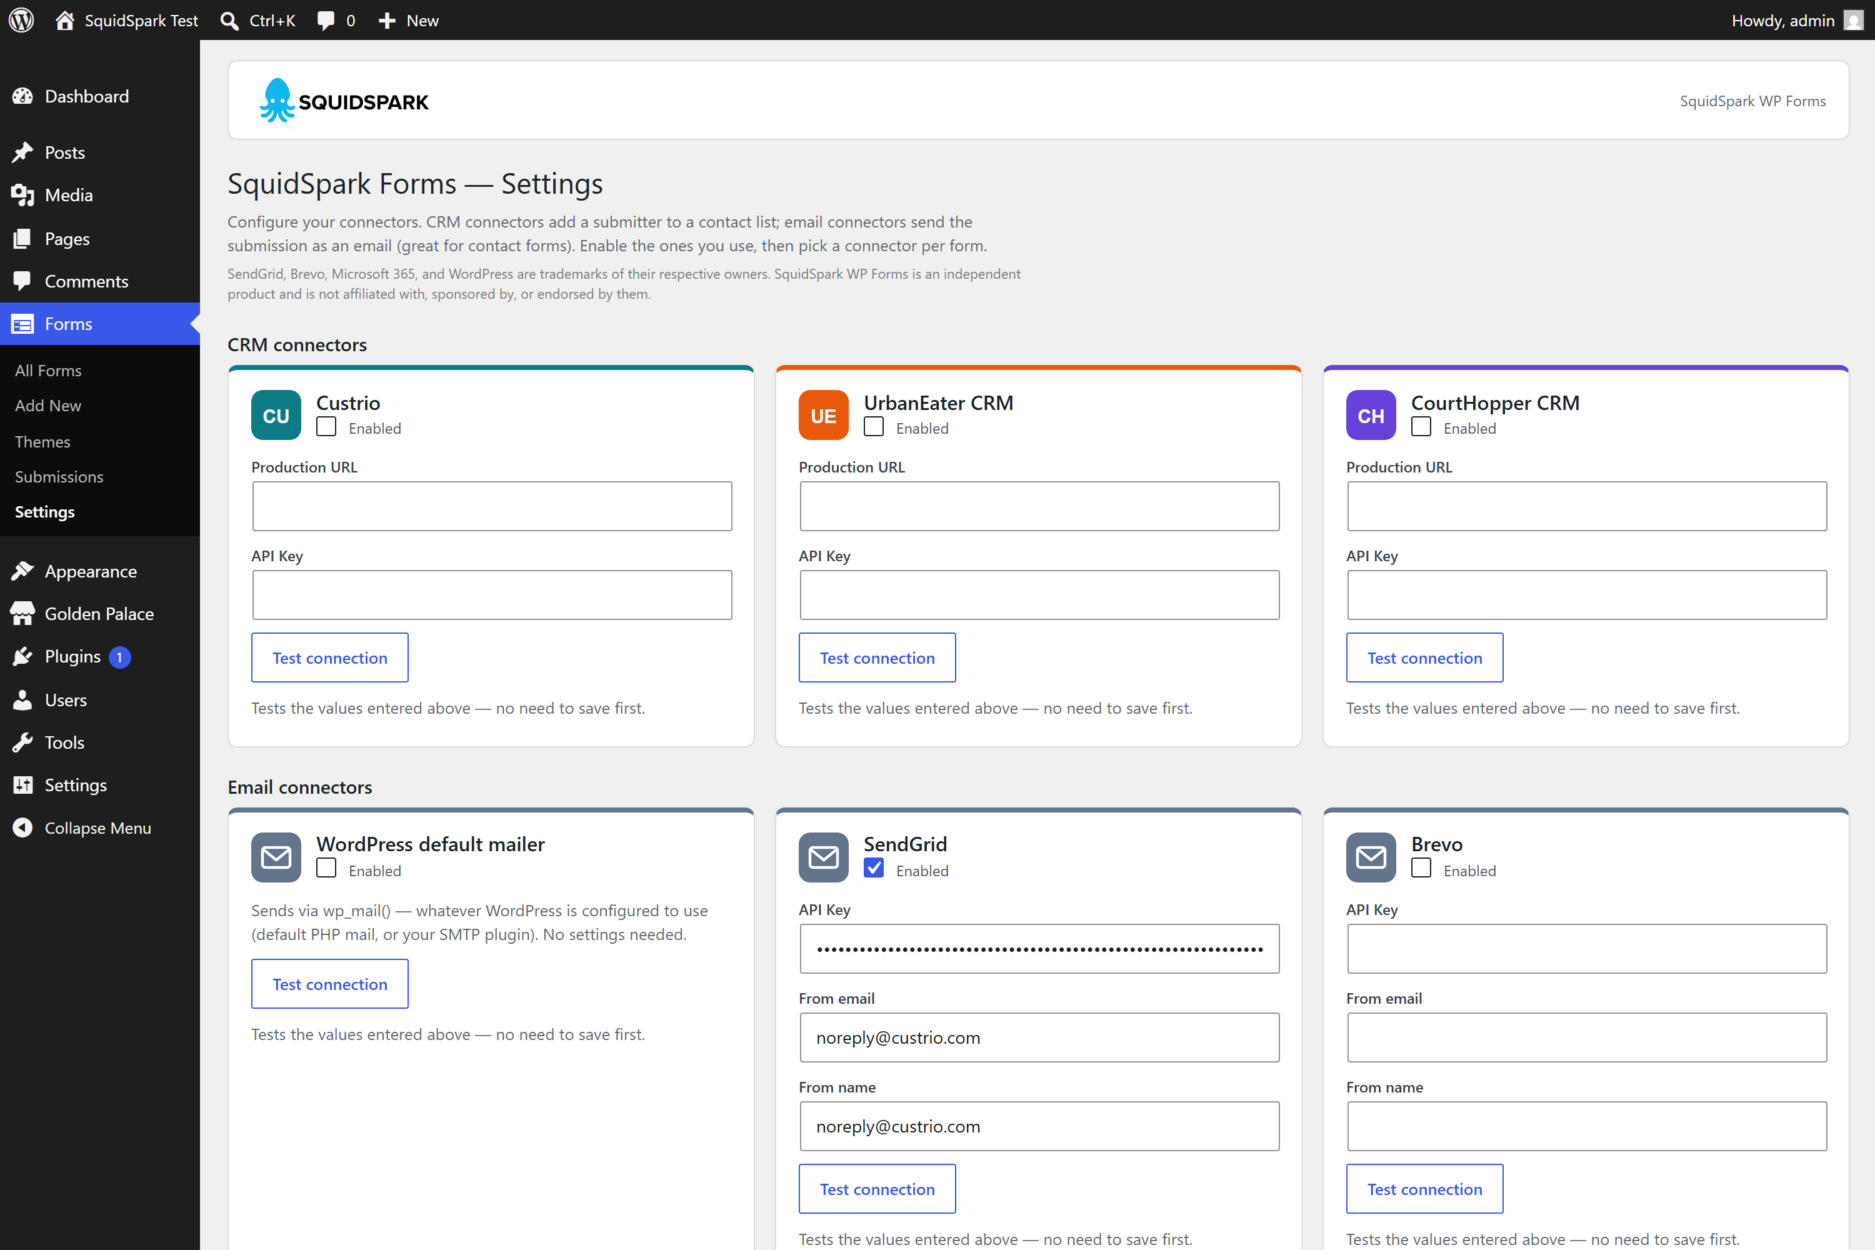This screenshot has width=1875, height=1250.
Task: Focus Brevo From email field
Action: point(1586,1038)
